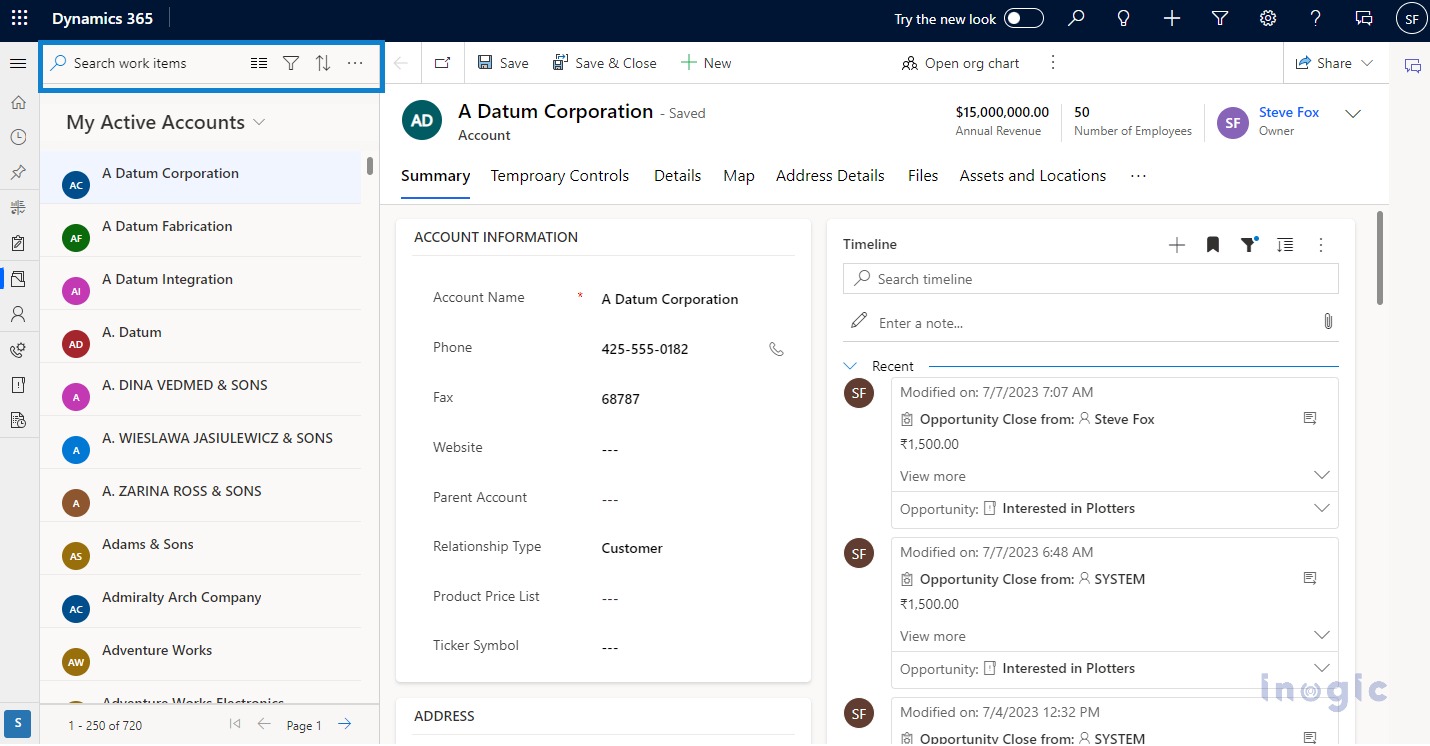This screenshot has height=746, width=1430.
Task: Switch to the Details tab
Action: coord(677,176)
